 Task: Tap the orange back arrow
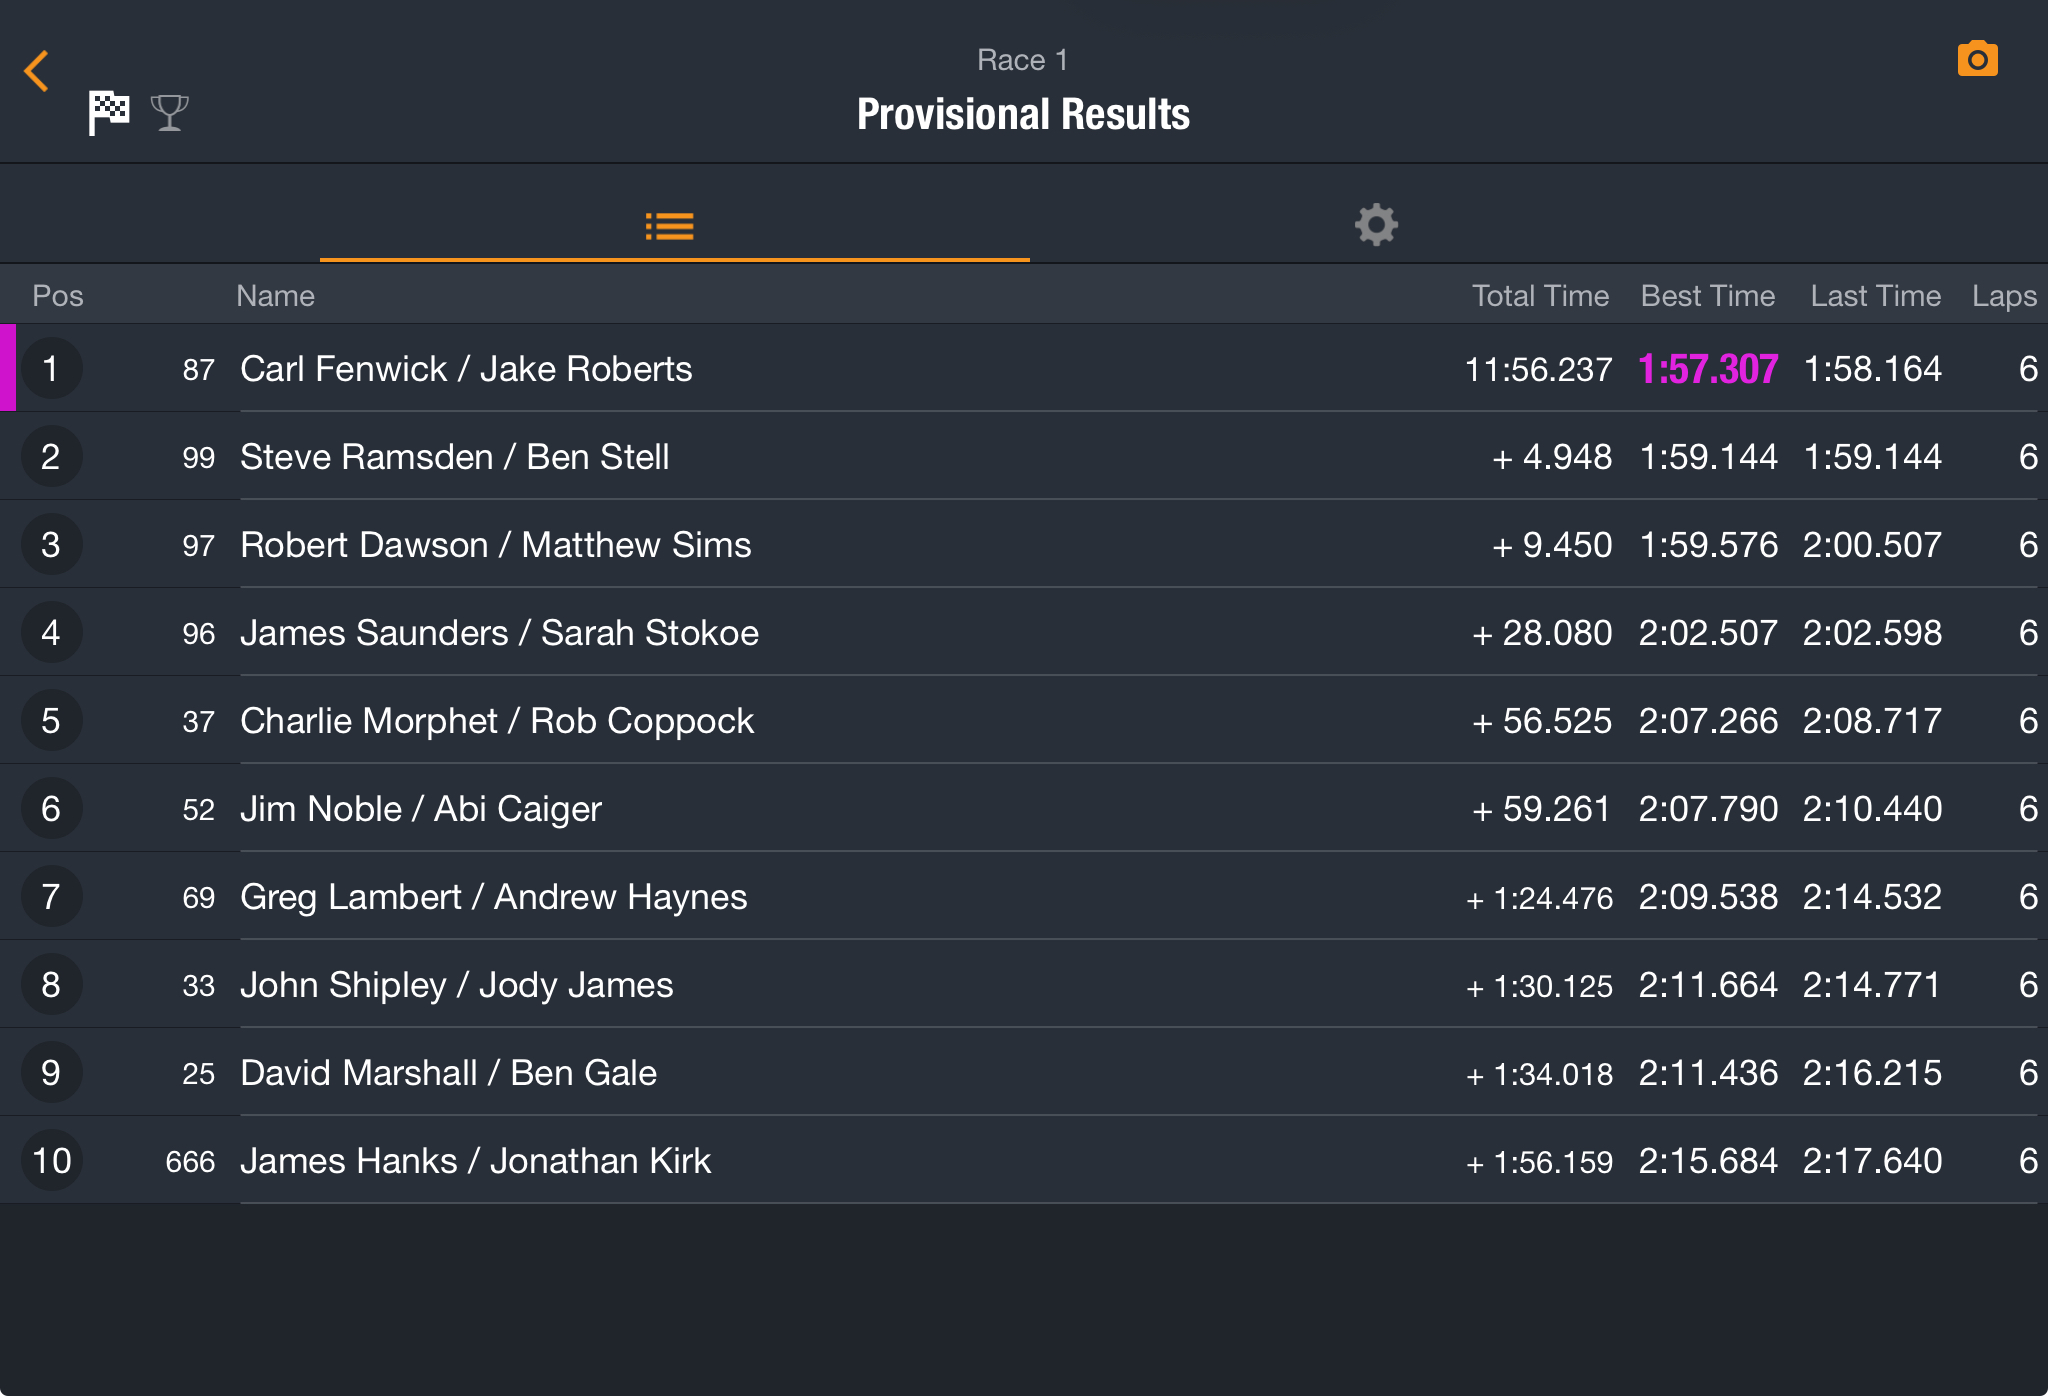pyautogui.click(x=37, y=71)
